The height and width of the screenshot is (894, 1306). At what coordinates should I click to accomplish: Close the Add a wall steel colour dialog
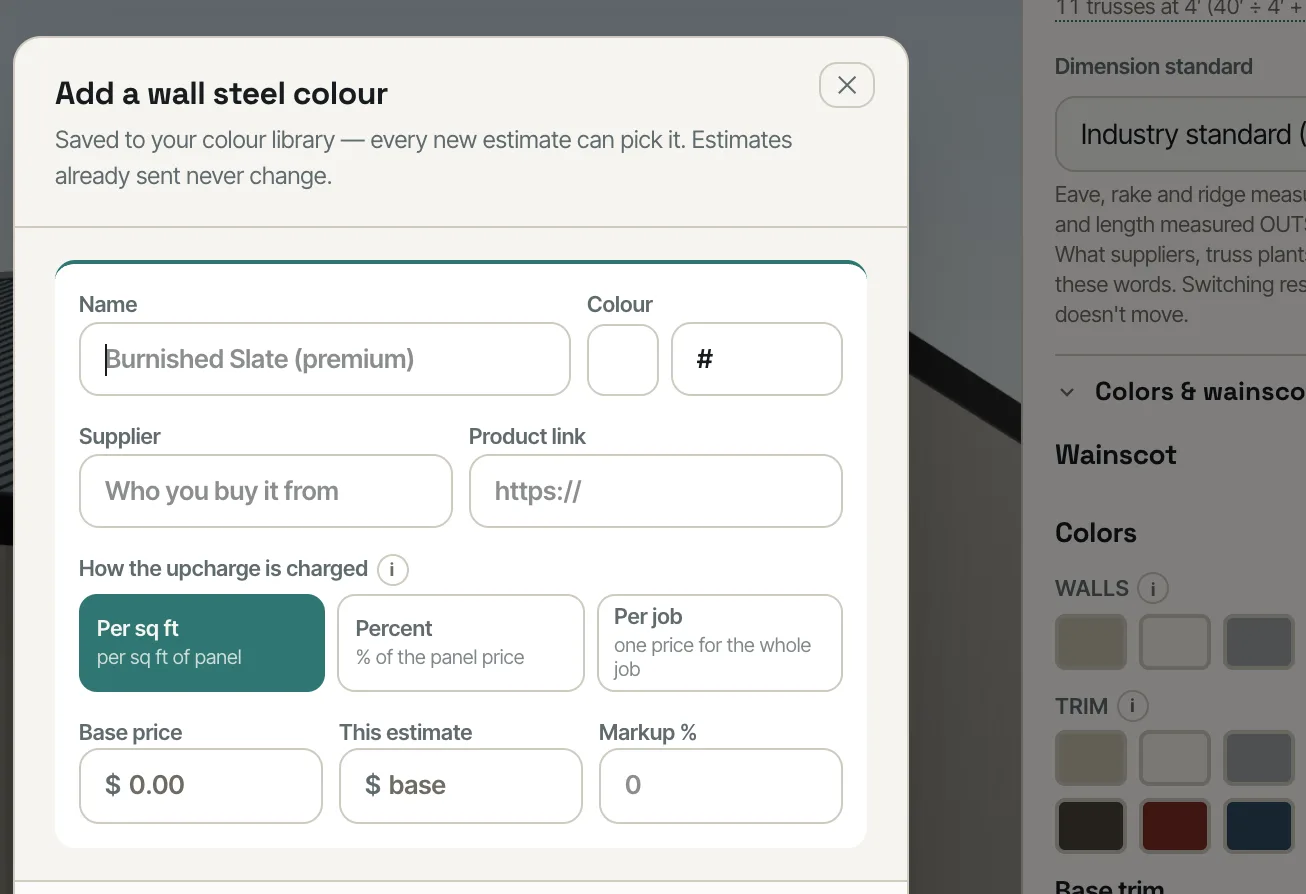coord(847,85)
